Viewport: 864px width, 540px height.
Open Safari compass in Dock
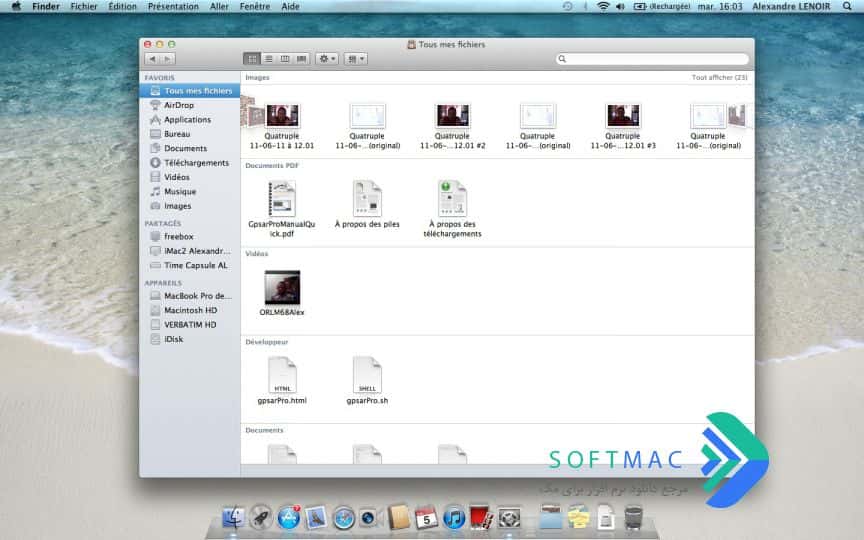343,518
